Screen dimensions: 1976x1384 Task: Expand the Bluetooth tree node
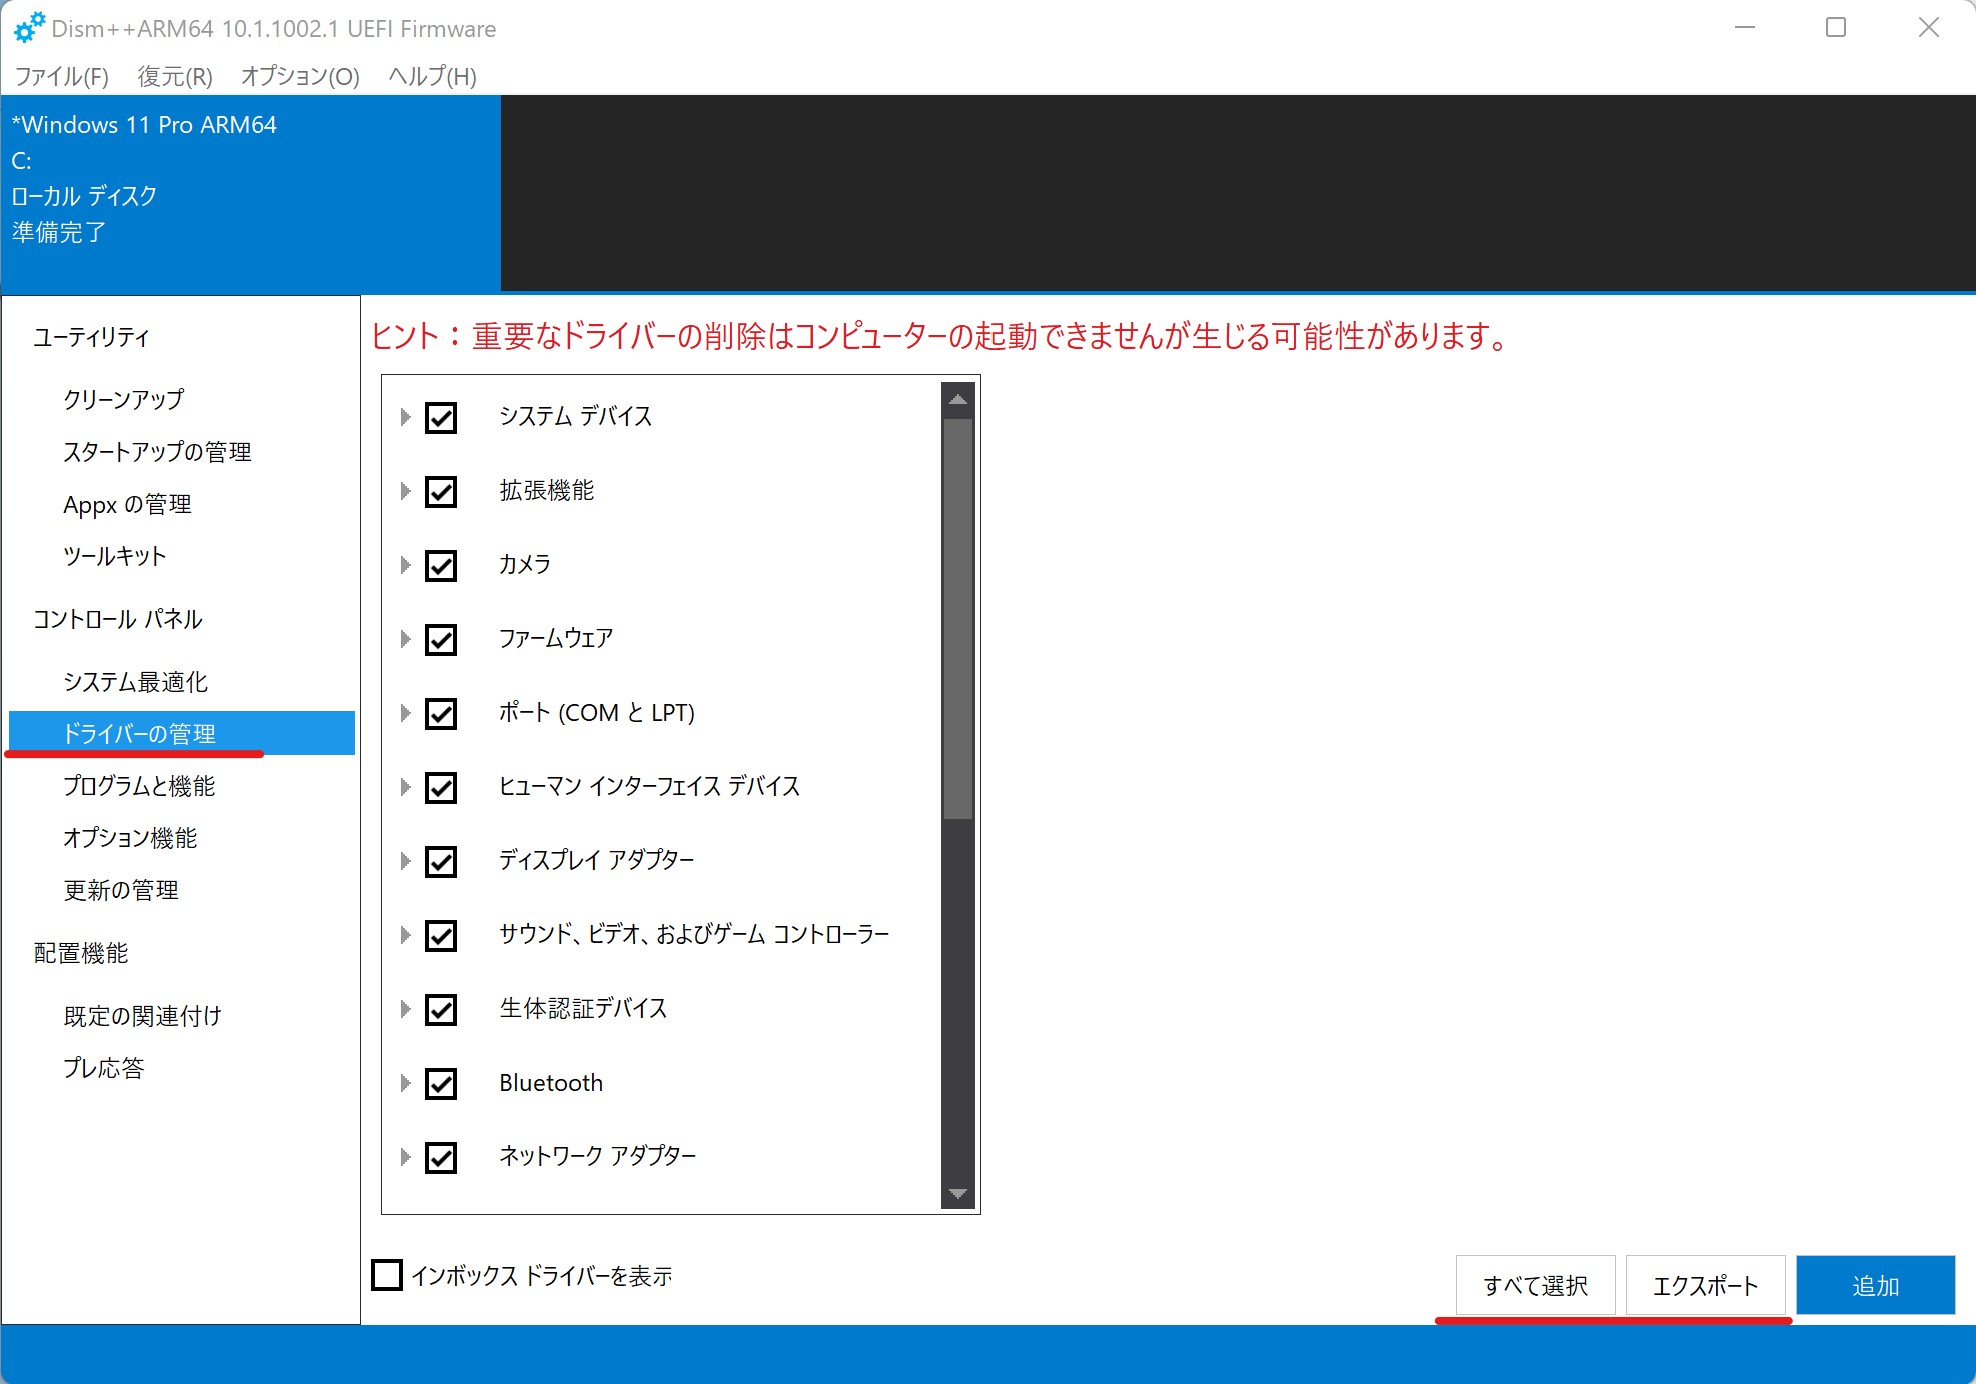click(405, 1083)
